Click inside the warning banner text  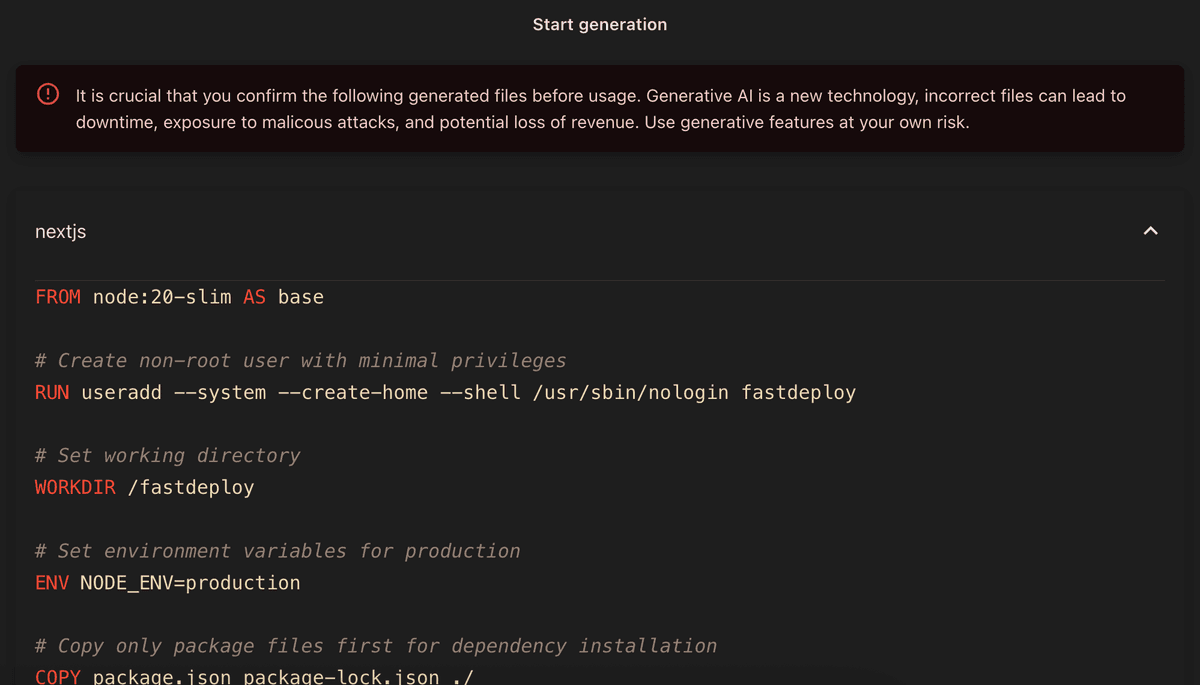click(x=599, y=108)
